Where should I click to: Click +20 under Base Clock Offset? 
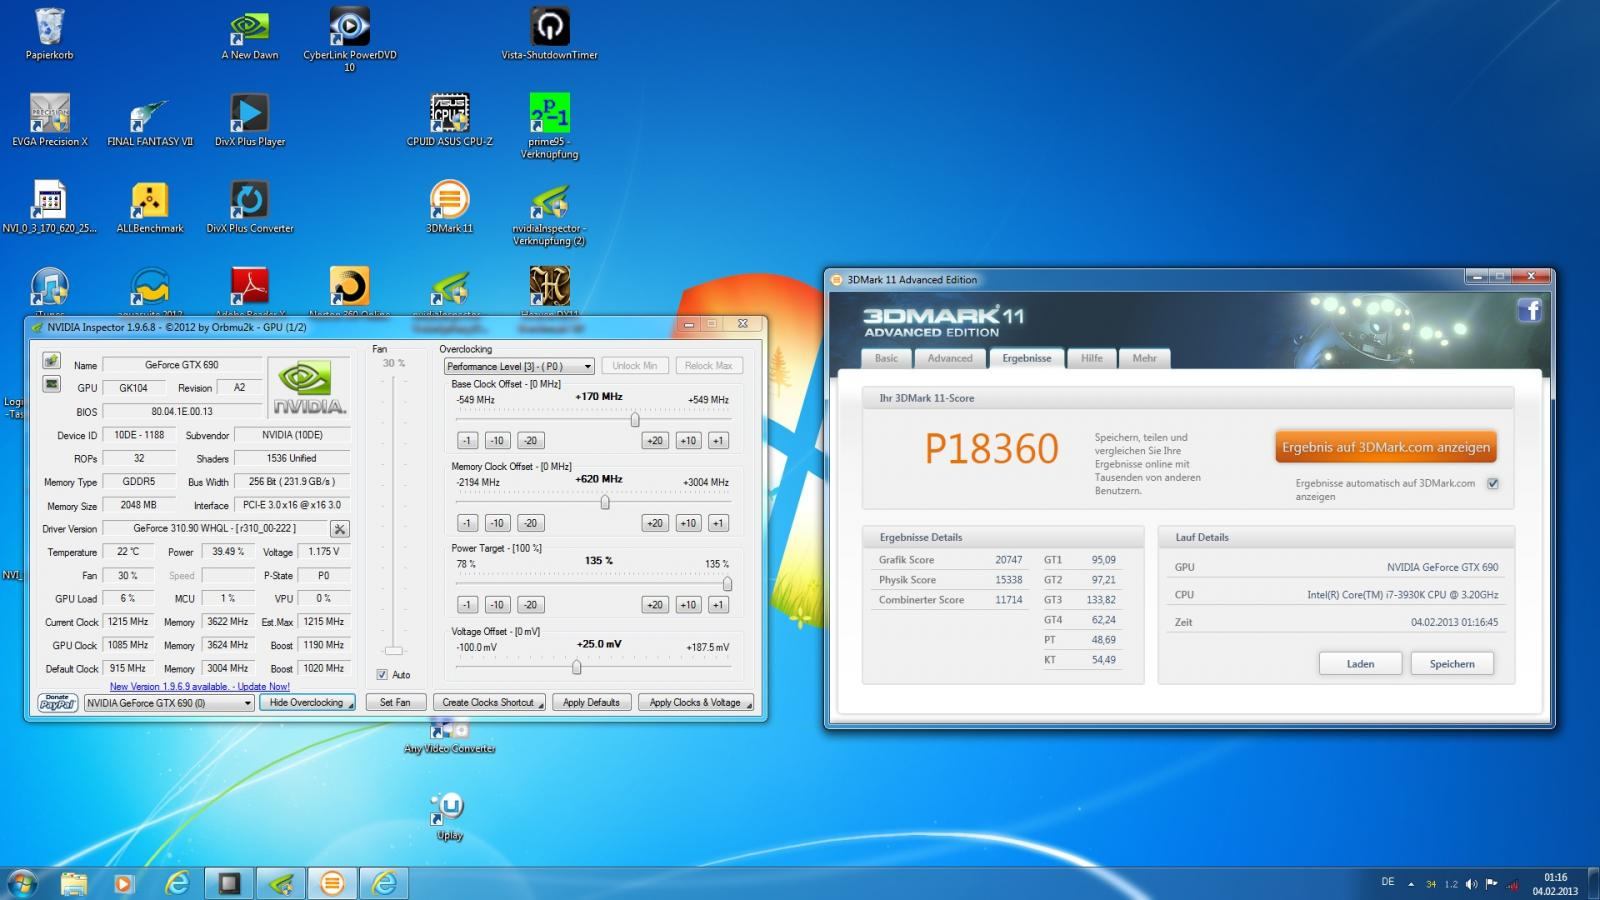pos(655,440)
